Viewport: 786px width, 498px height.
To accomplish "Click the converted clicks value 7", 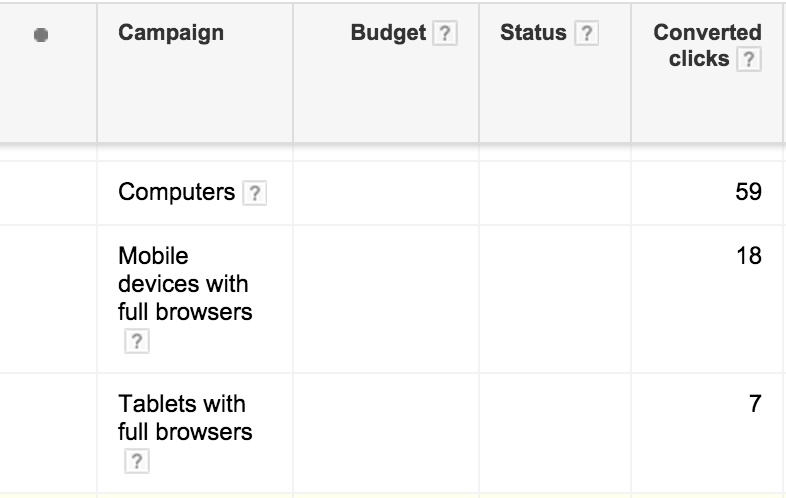I will point(755,404).
